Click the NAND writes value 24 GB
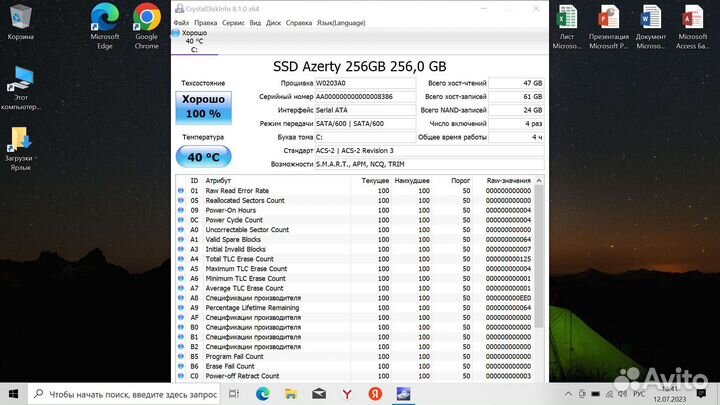 tap(516, 110)
